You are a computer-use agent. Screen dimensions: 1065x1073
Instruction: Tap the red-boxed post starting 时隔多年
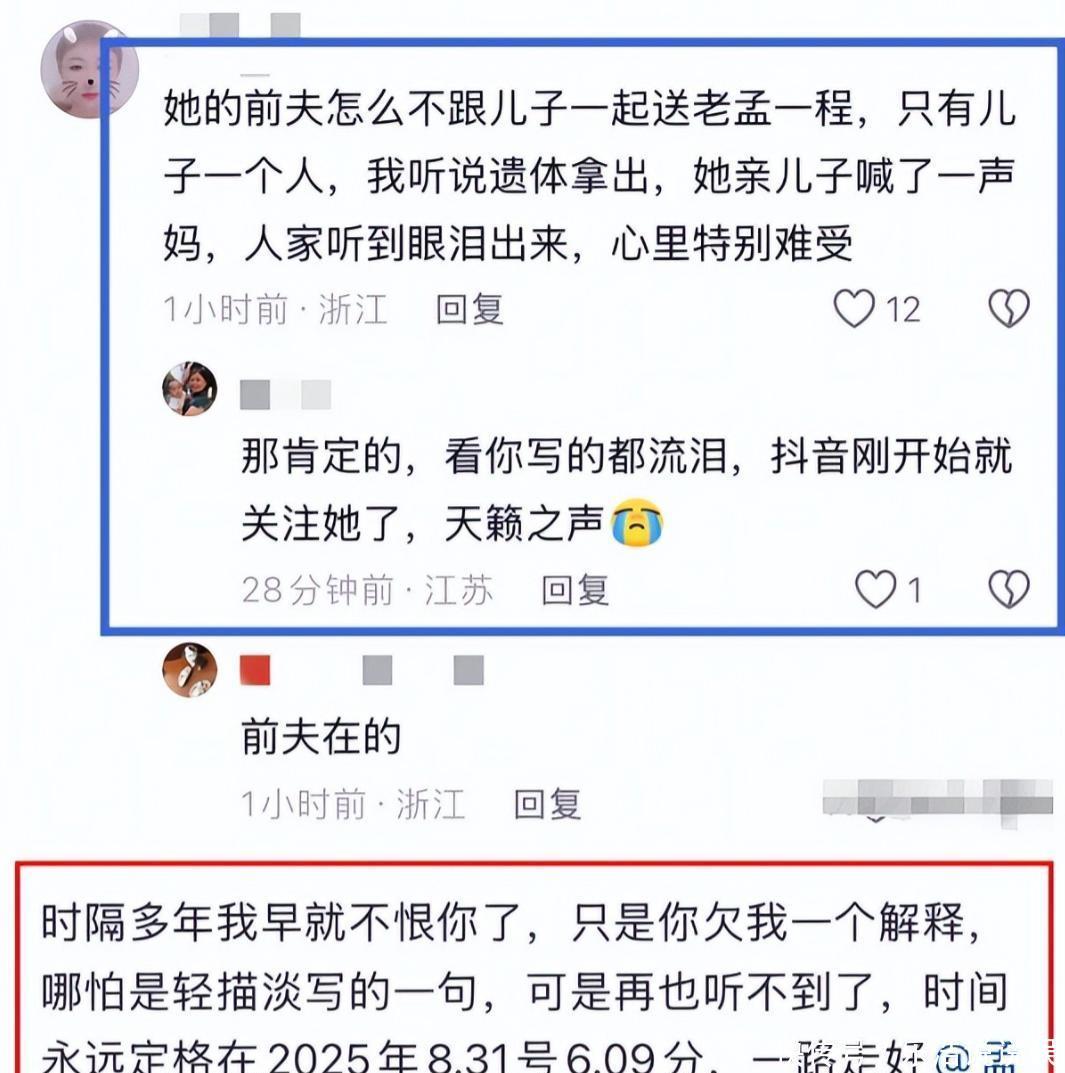point(534,968)
